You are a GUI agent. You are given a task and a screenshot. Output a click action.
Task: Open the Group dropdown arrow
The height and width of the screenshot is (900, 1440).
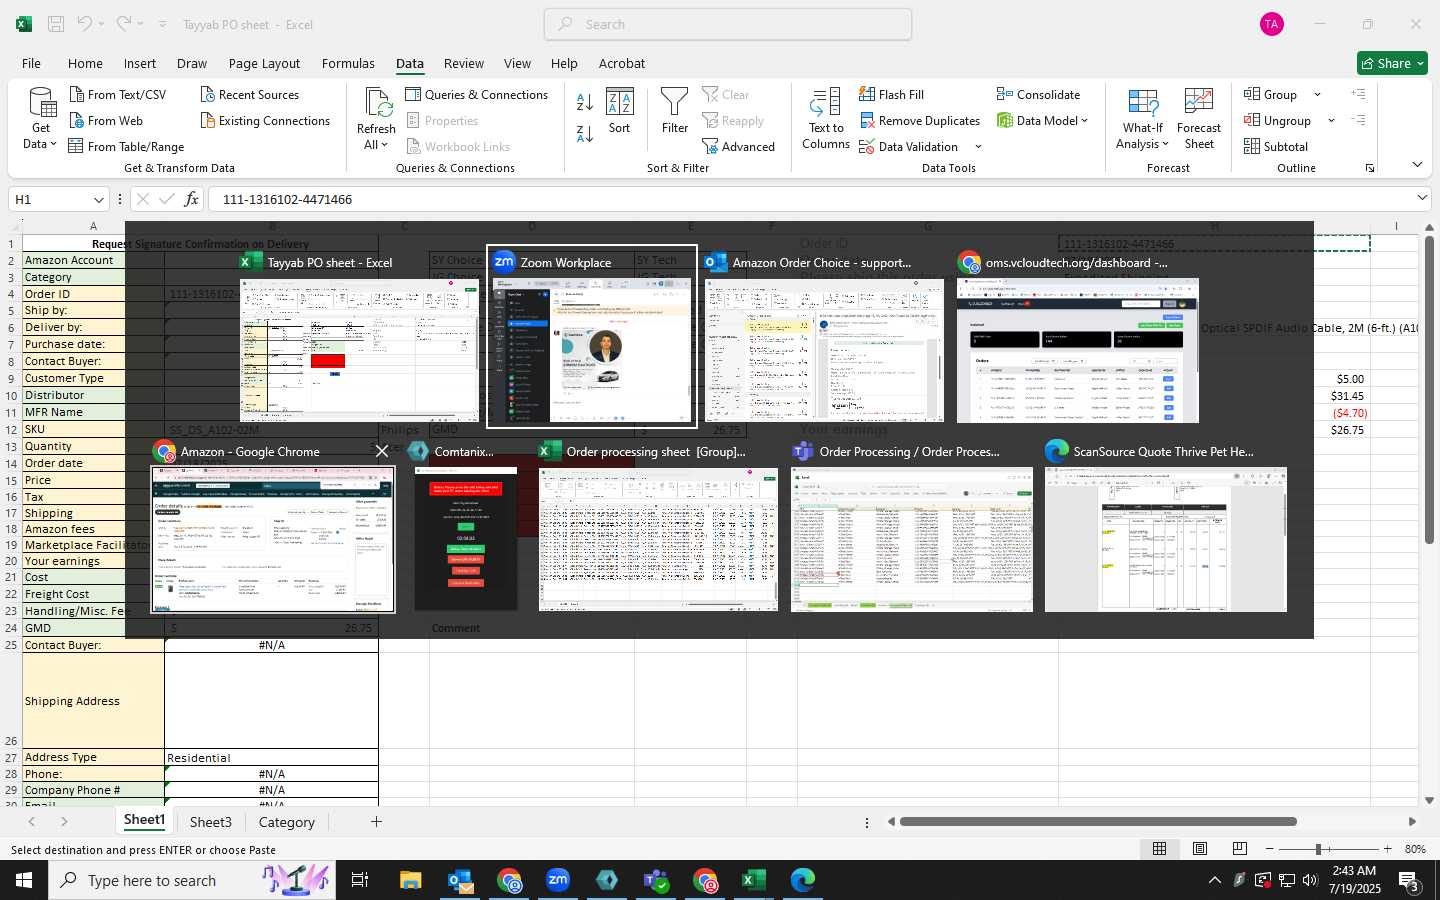coord(1317,94)
